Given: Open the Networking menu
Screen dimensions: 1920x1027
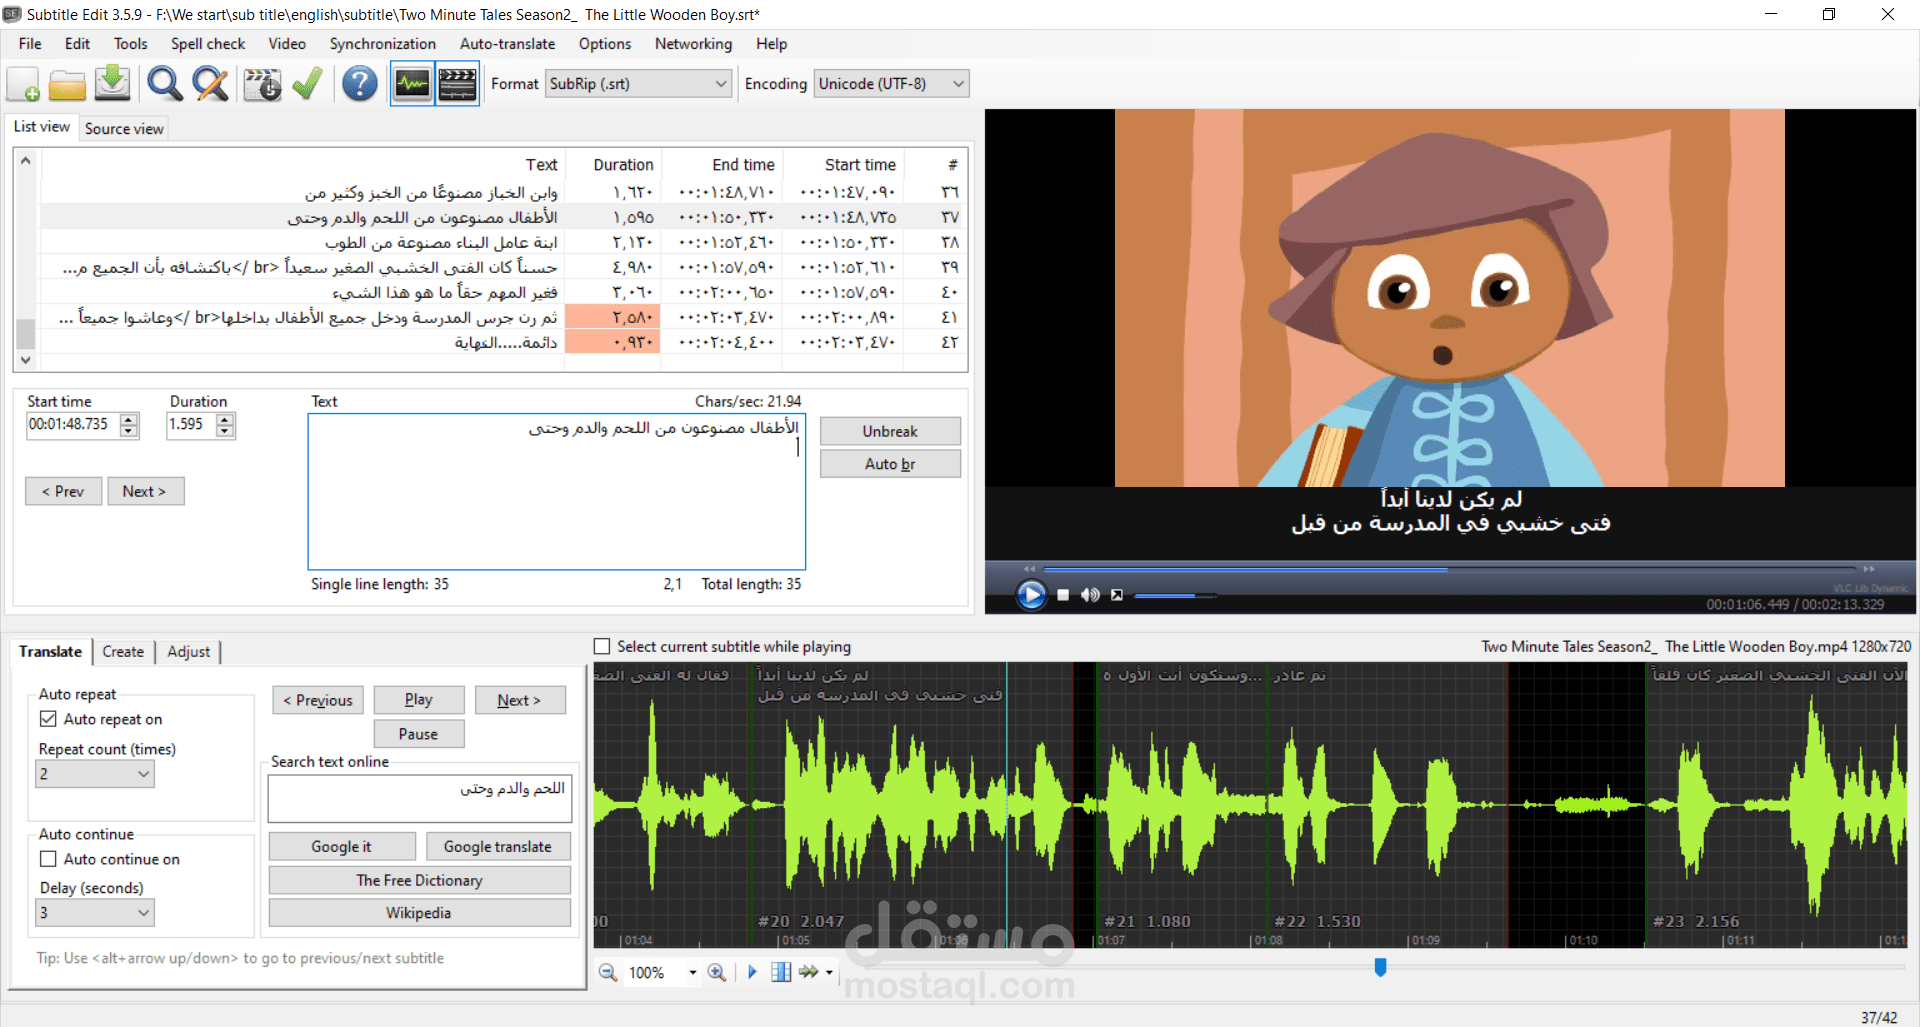Looking at the screenshot, I should tap(694, 44).
